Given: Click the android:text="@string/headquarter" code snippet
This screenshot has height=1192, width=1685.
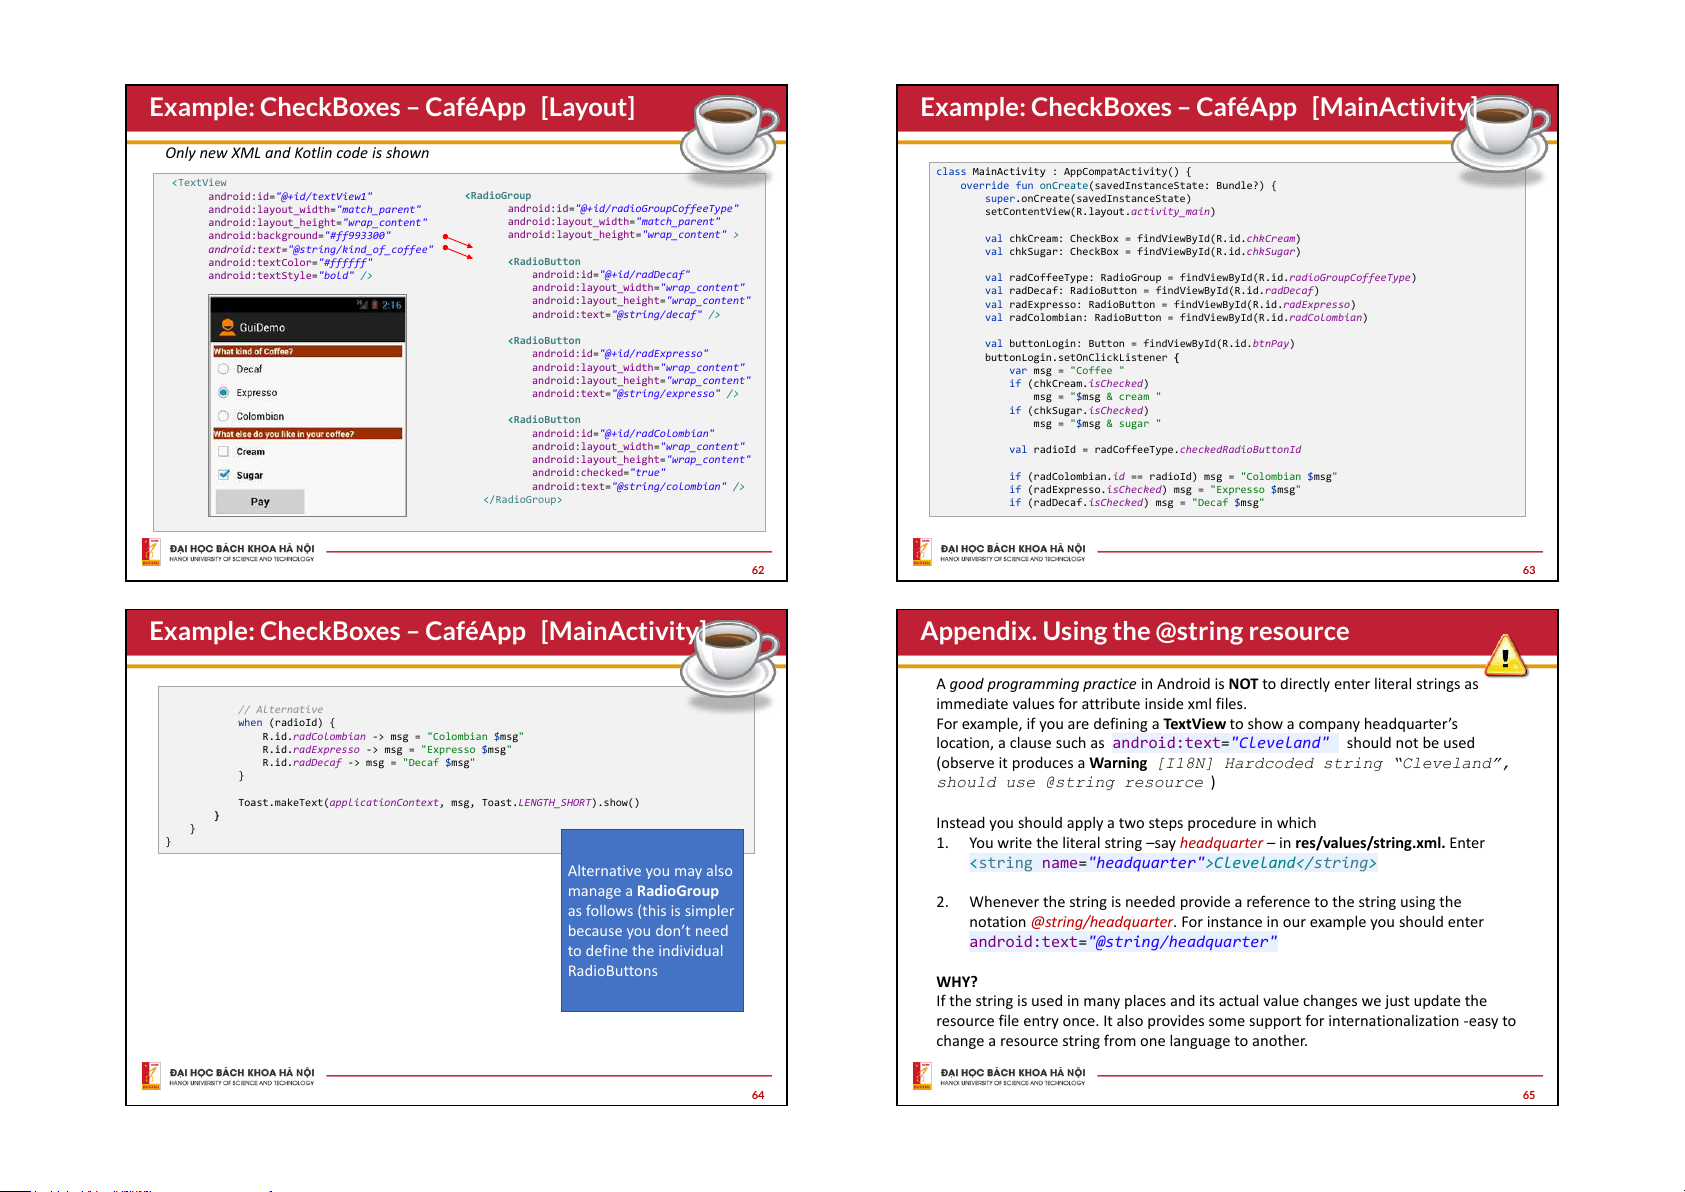Looking at the screenshot, I should coord(1122,942).
